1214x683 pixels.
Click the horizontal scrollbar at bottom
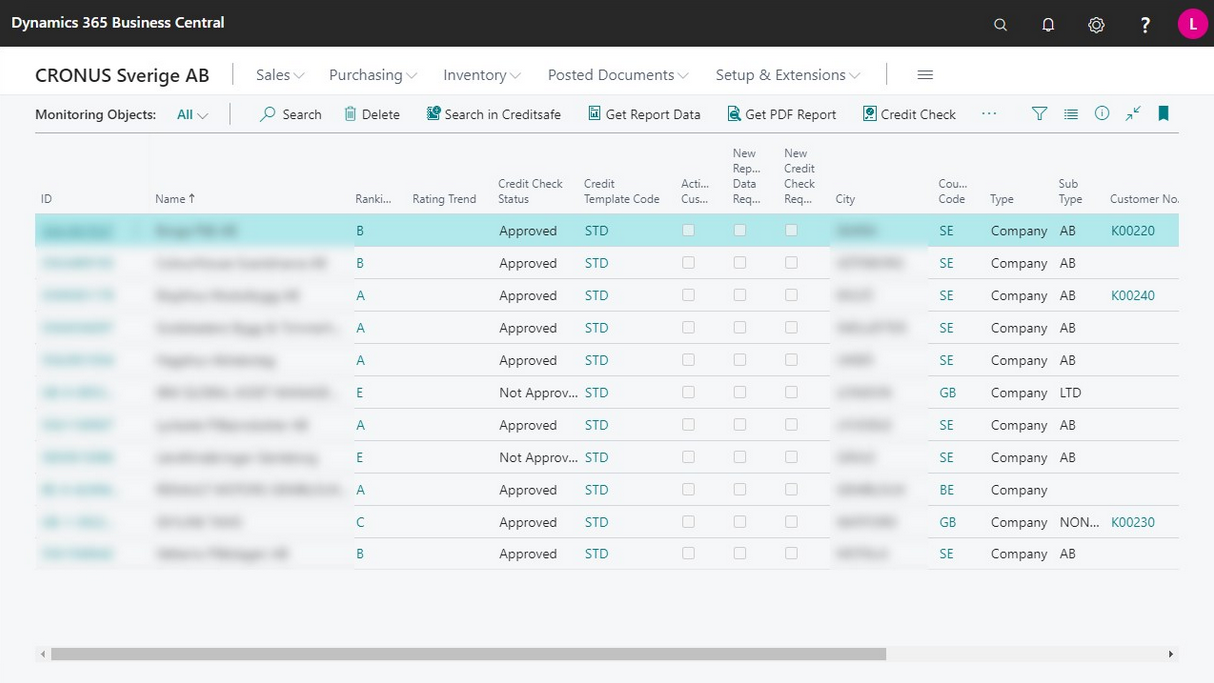pyautogui.click(x=468, y=654)
